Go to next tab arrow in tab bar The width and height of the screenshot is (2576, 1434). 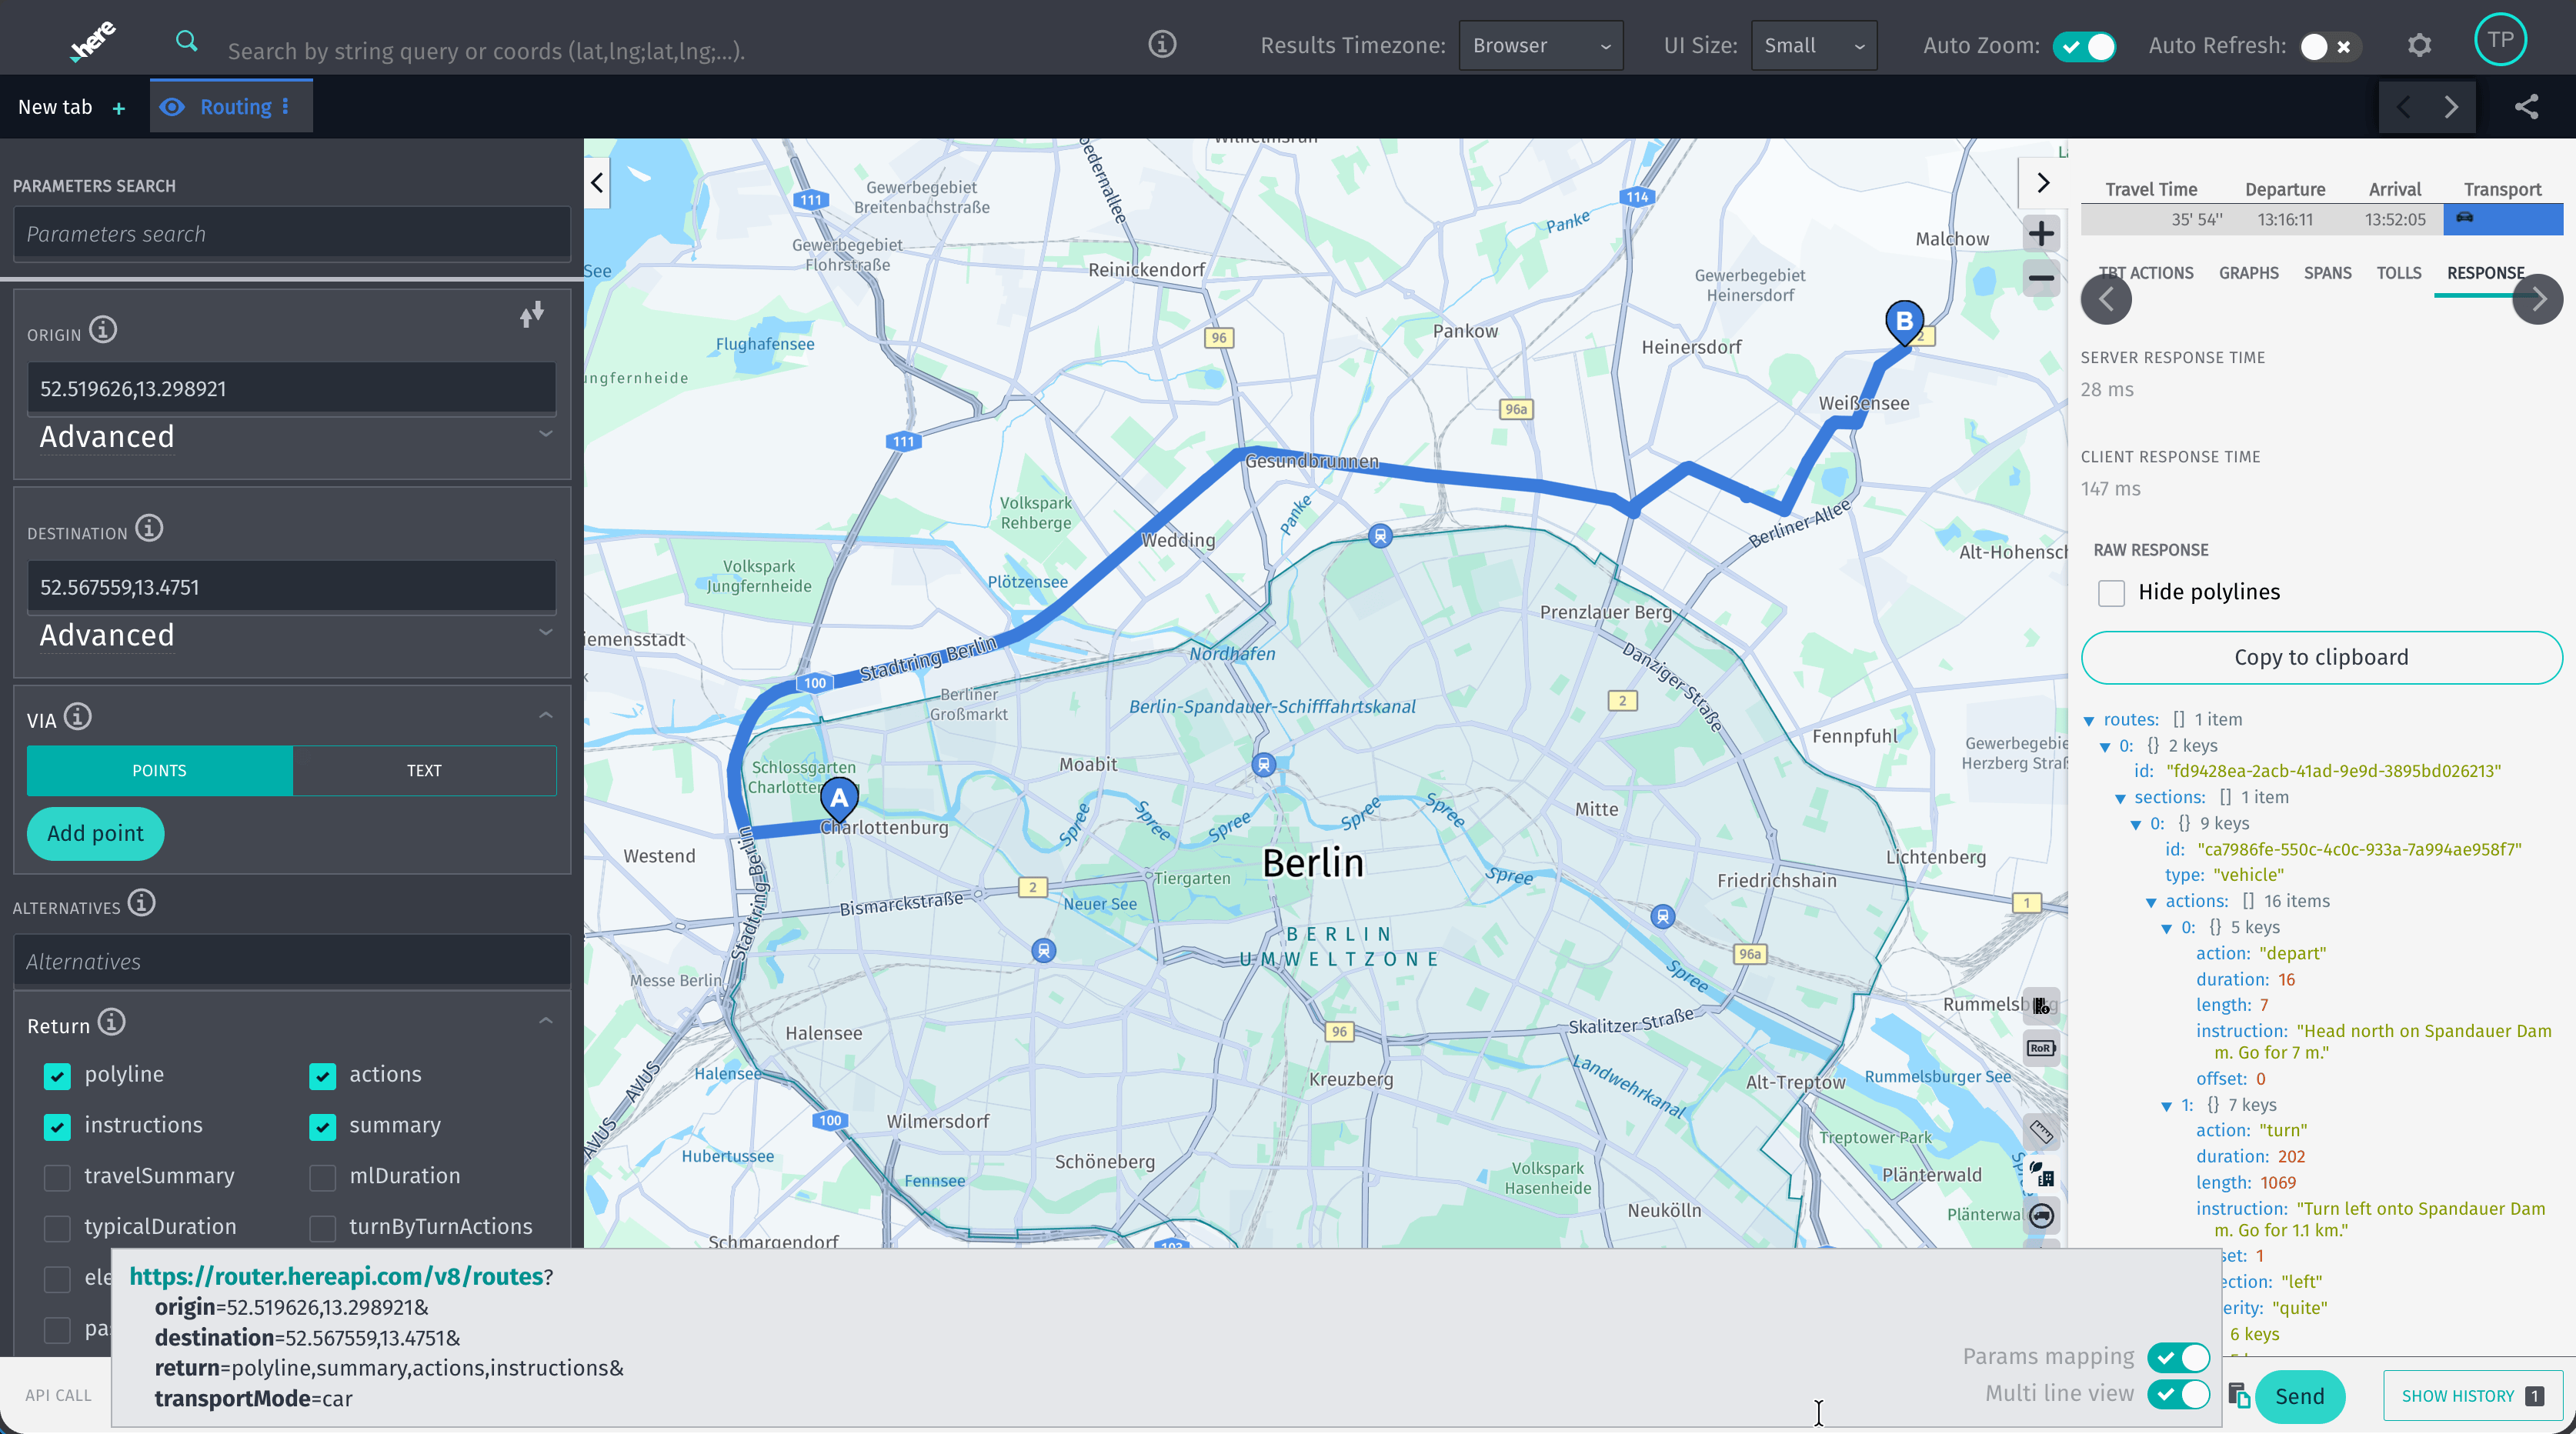click(2451, 107)
